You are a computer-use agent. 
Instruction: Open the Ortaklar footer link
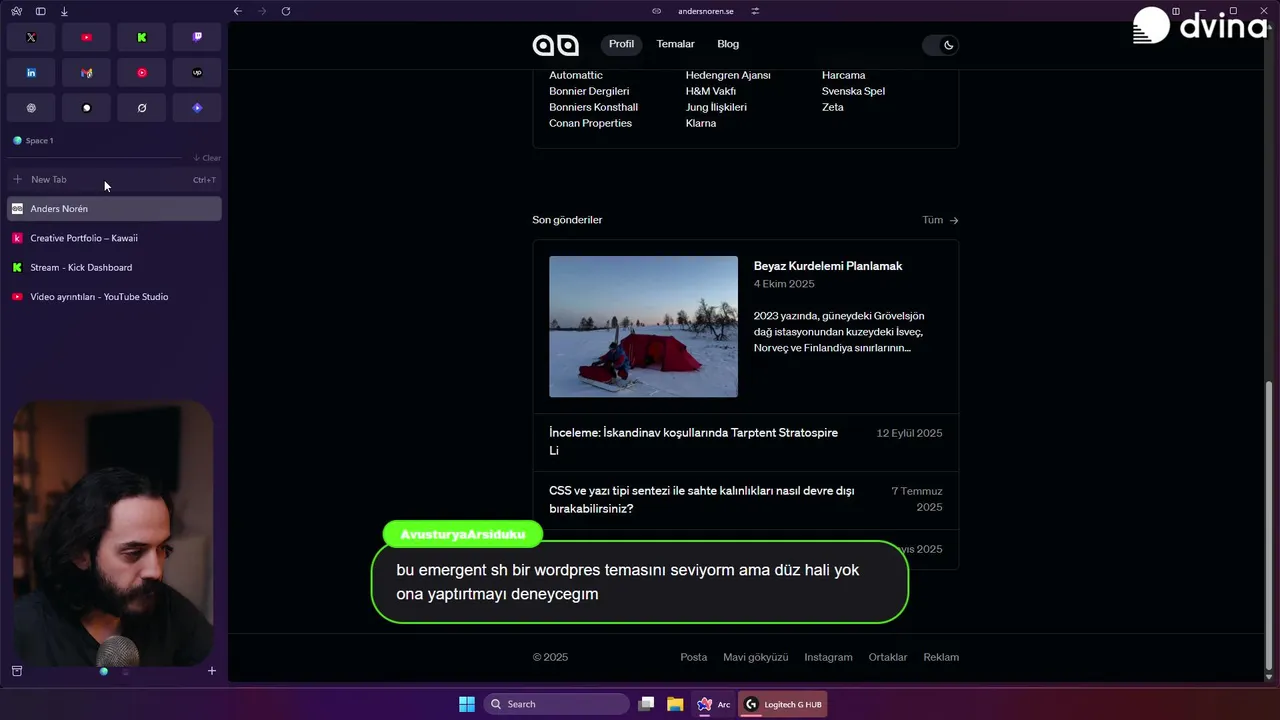(x=887, y=657)
